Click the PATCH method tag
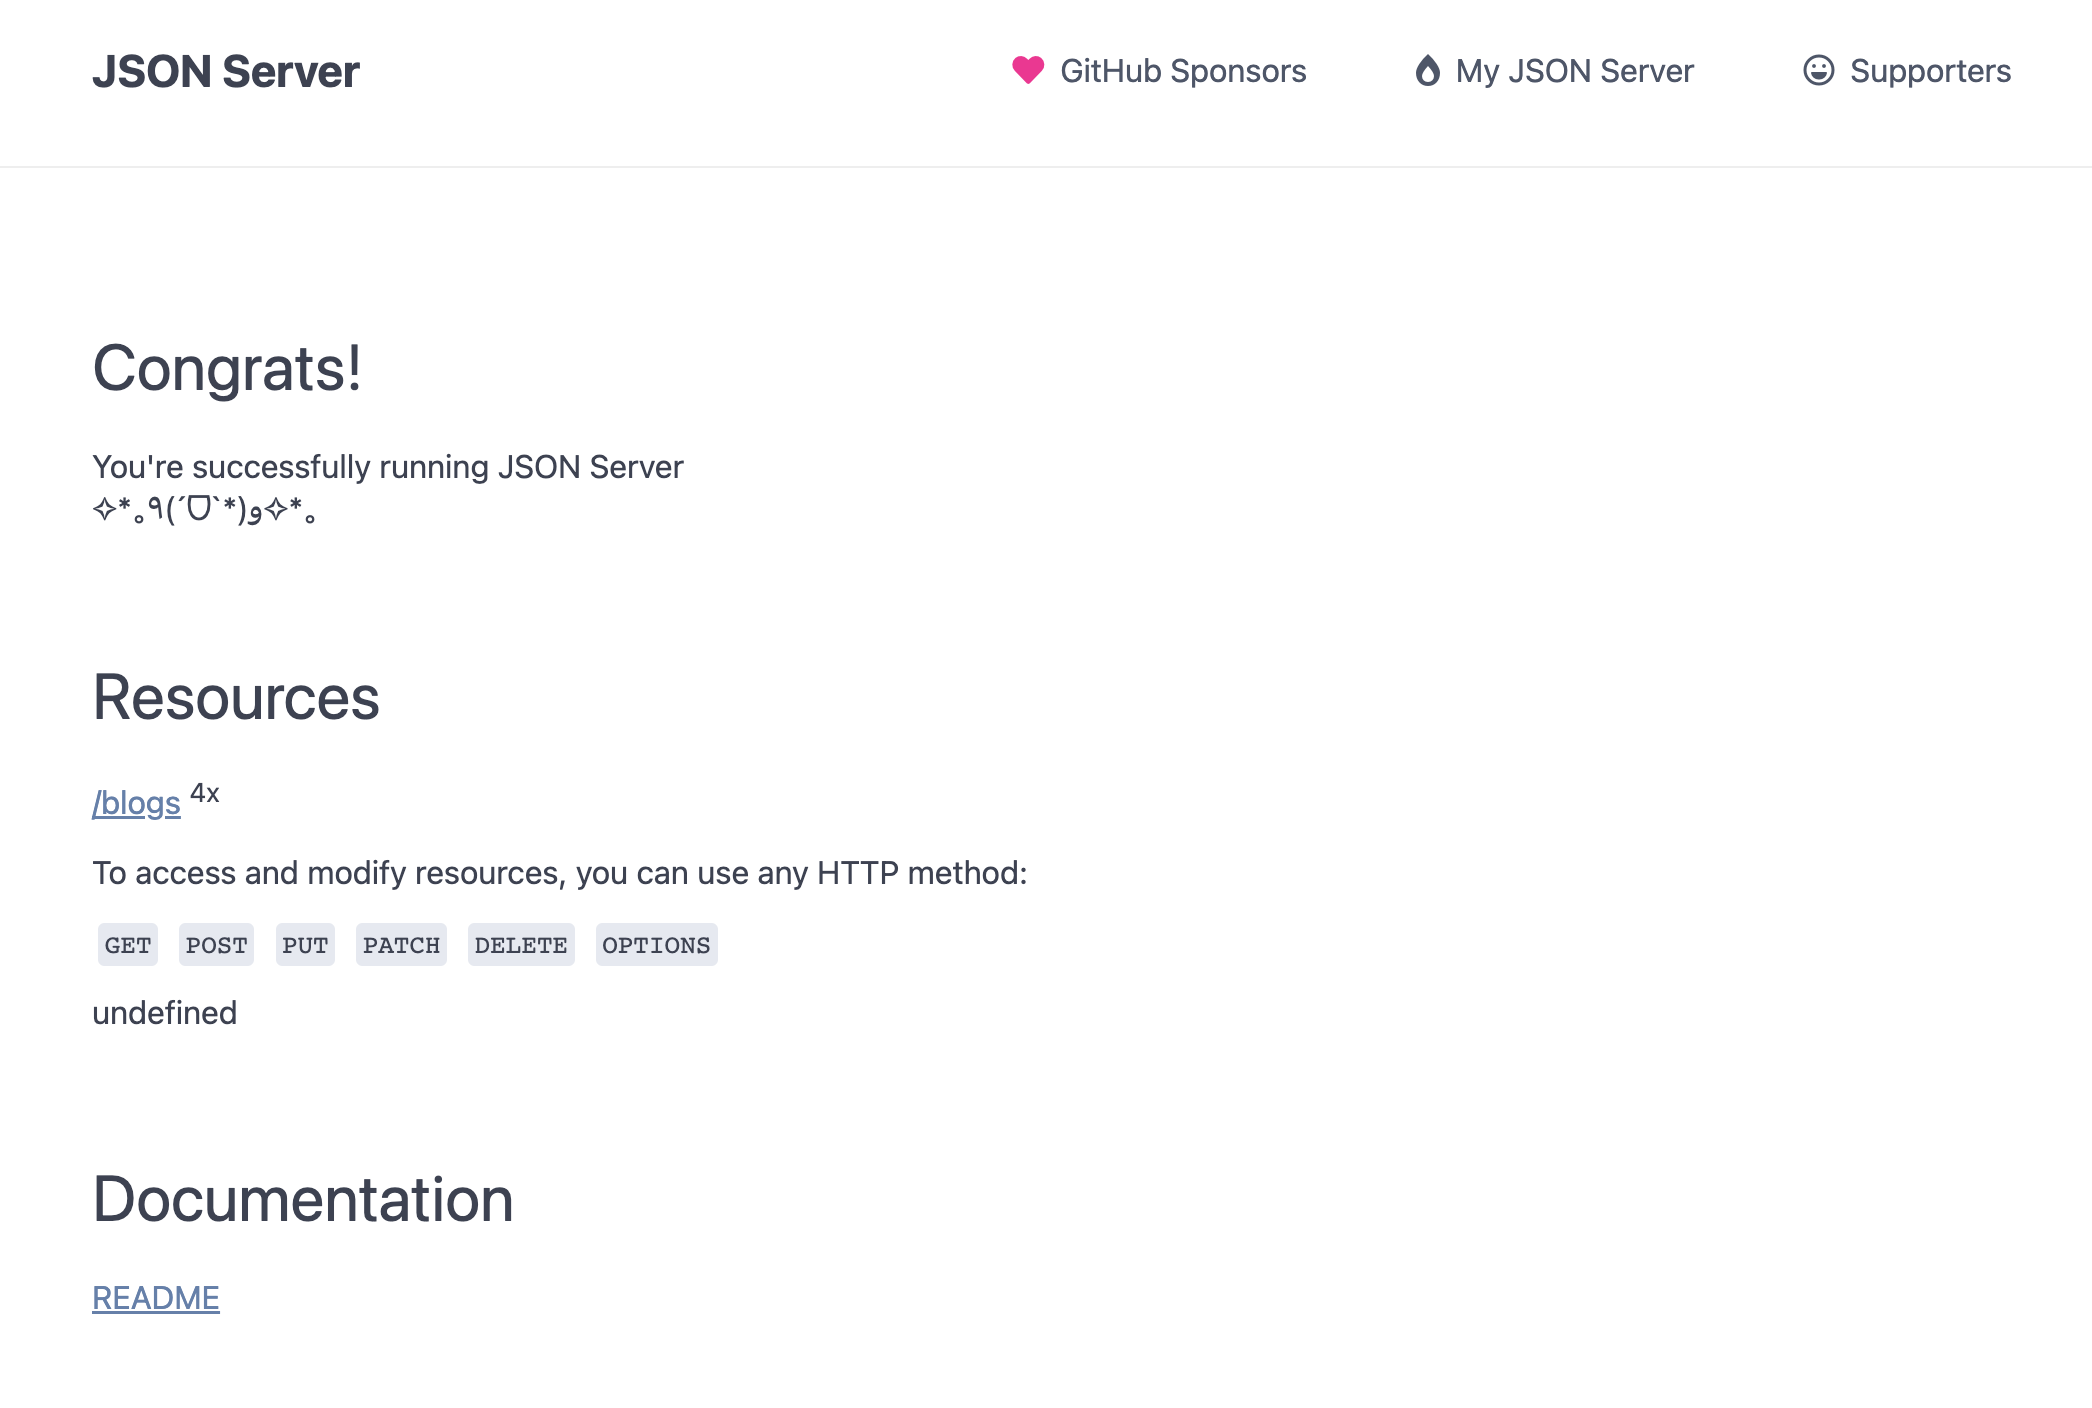The height and width of the screenshot is (1408, 2092). pyautogui.click(x=401, y=945)
